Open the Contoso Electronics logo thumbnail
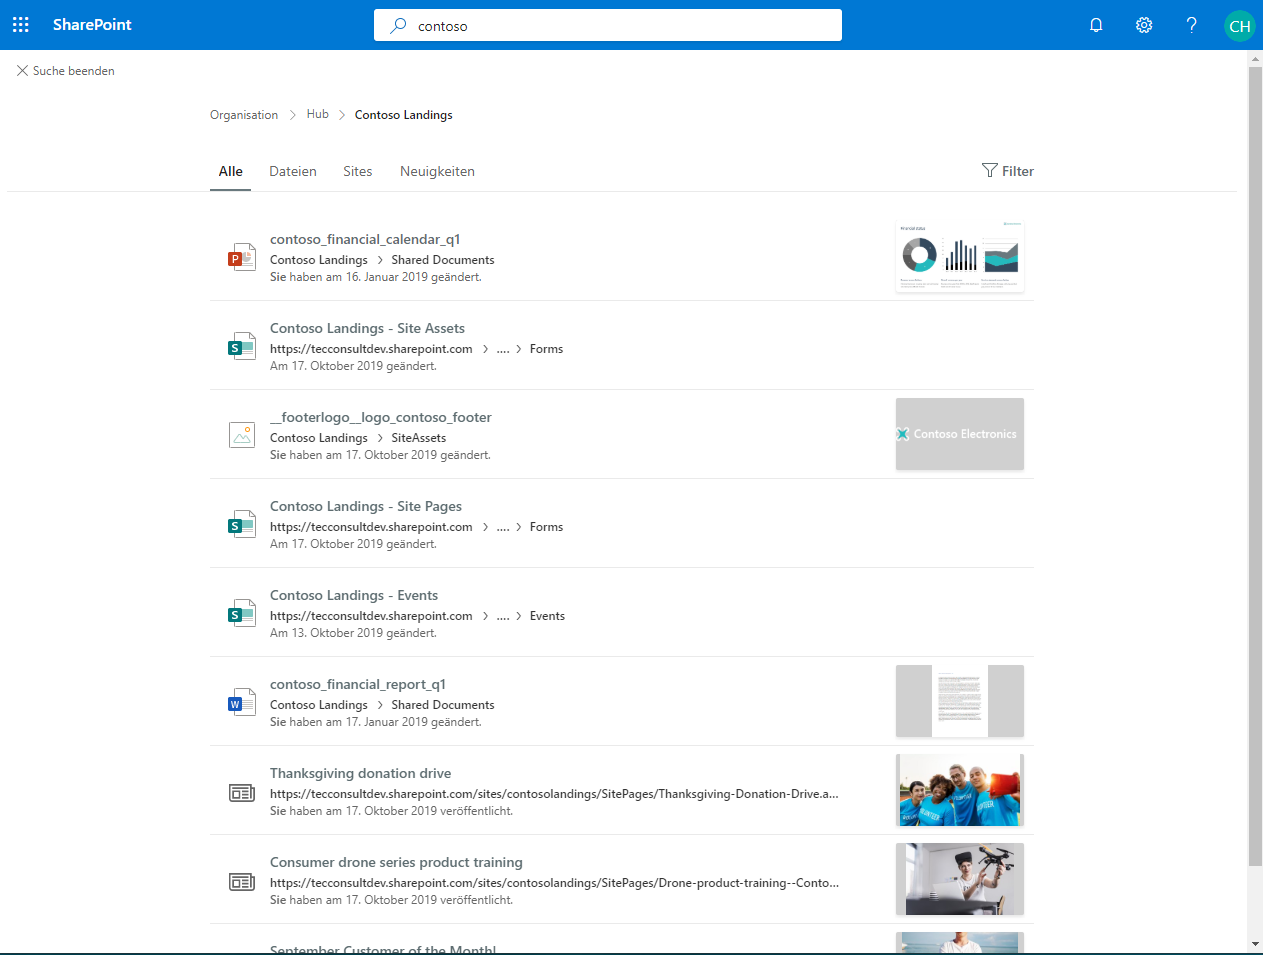The image size is (1263, 955). pos(960,434)
